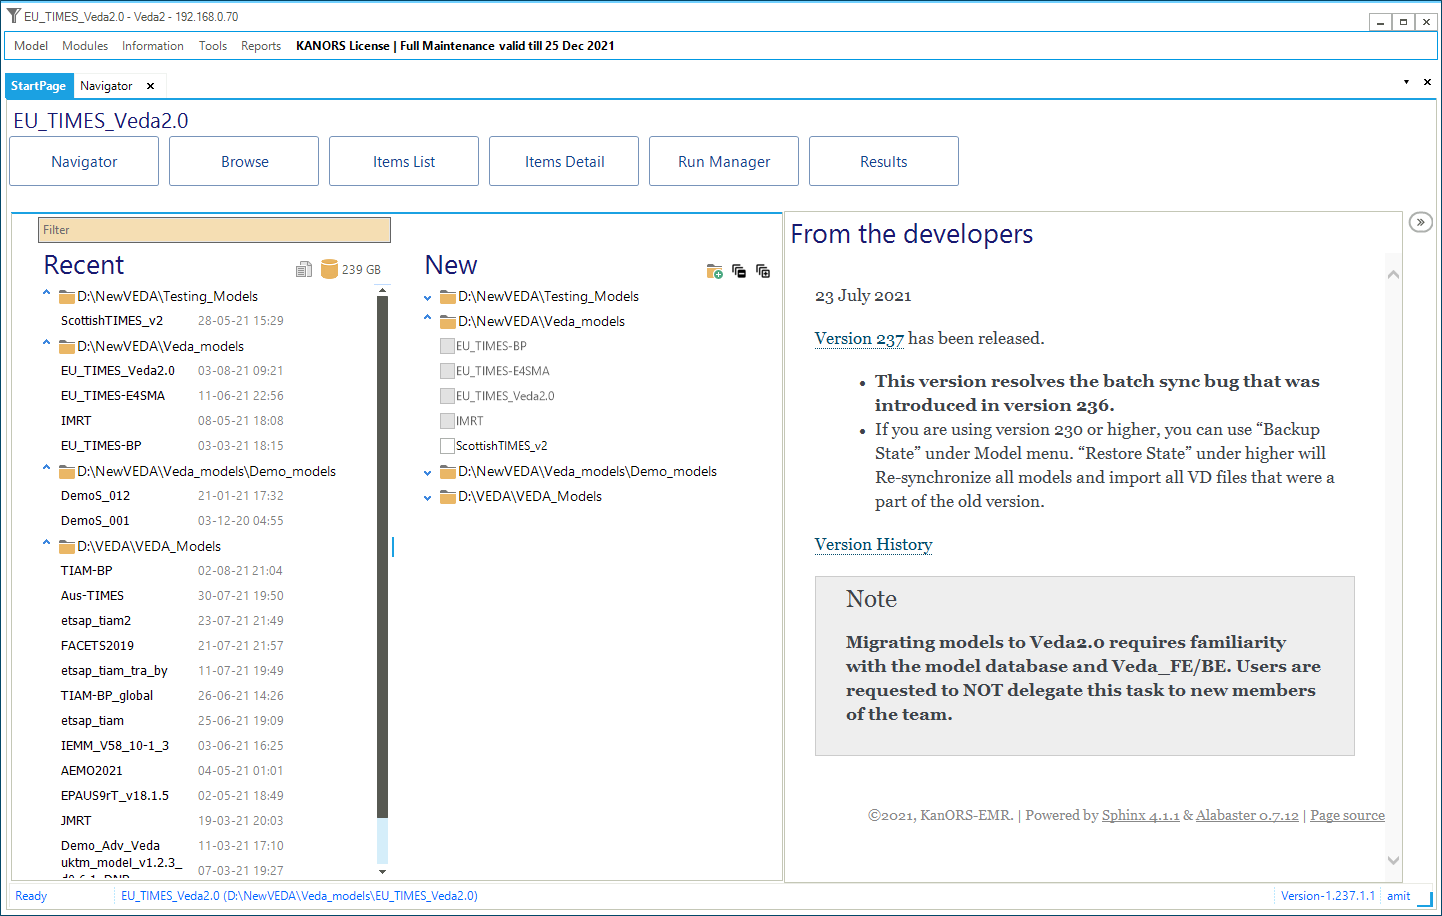Check the EU_TIMES-BP checkbox
Viewport: 1442px width, 916px height.
coord(447,346)
